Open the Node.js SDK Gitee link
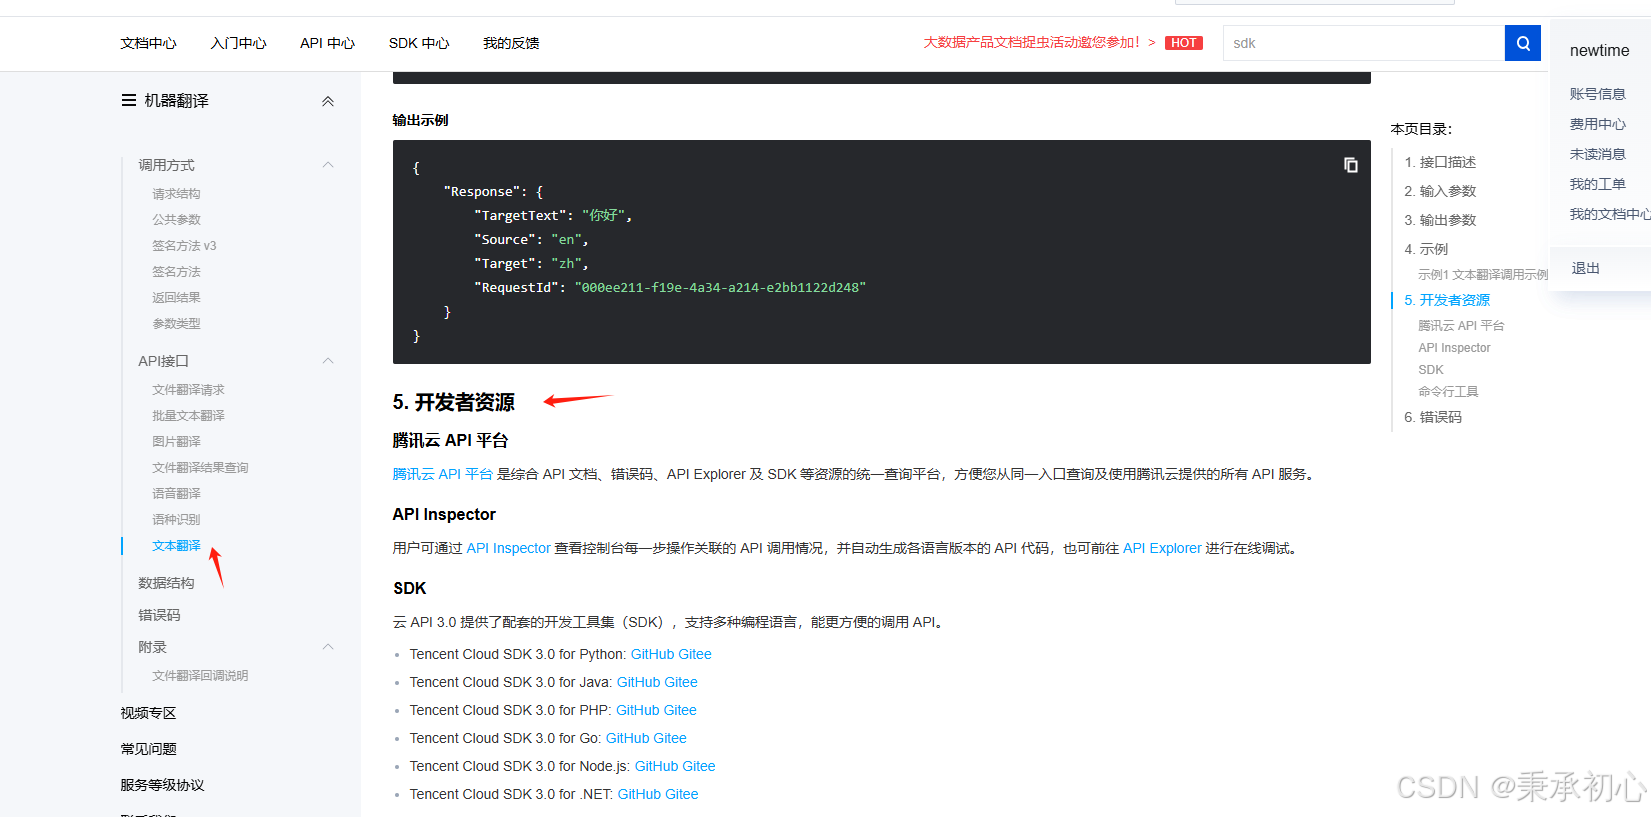 click(699, 766)
